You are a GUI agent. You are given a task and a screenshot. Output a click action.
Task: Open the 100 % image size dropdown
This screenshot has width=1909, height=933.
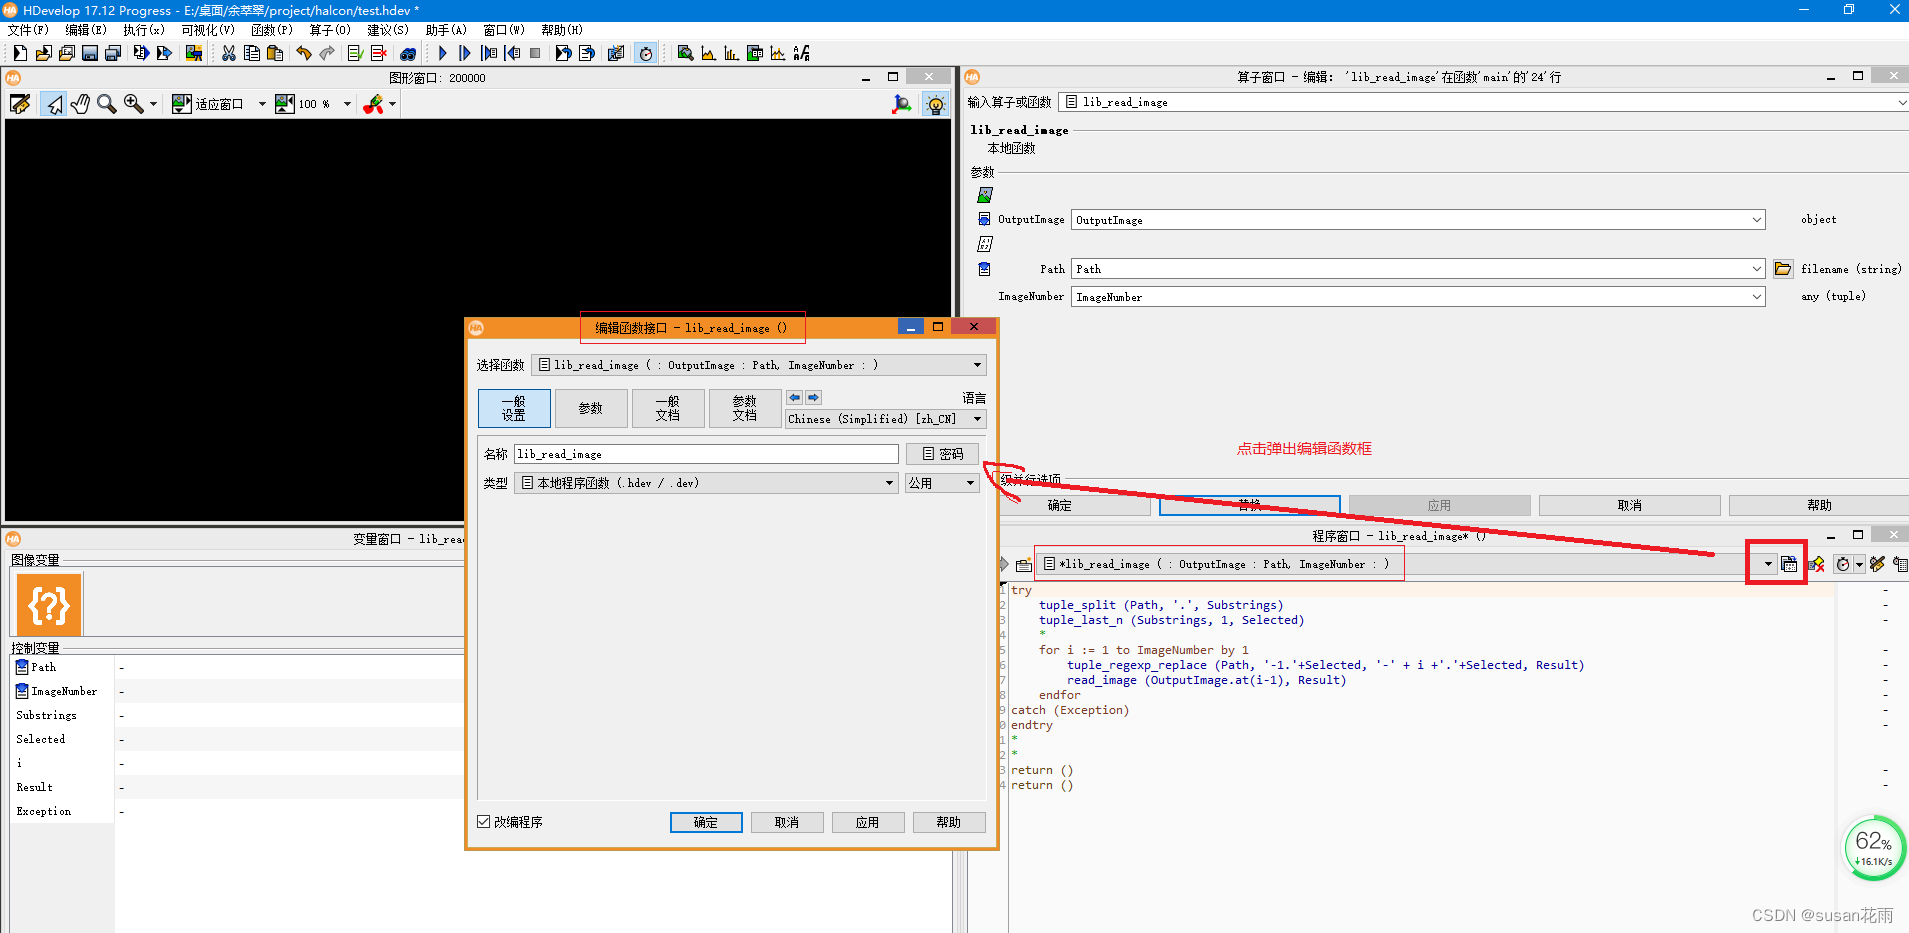click(347, 104)
